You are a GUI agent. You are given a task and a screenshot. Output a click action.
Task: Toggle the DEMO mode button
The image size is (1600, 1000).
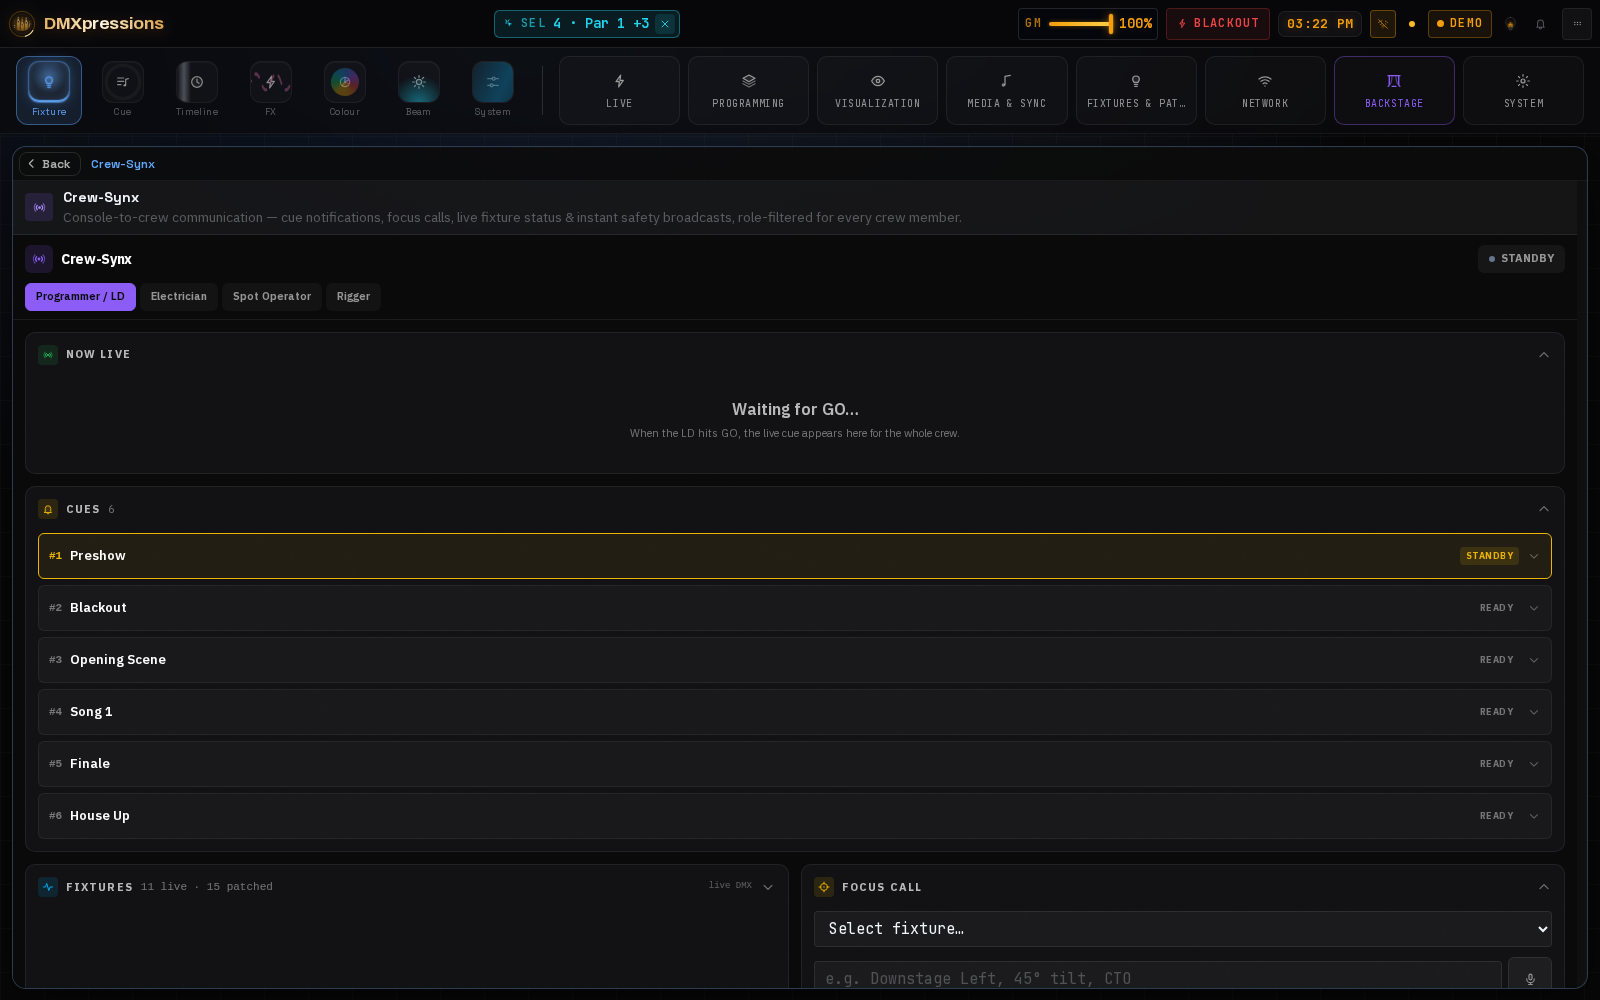(1460, 23)
